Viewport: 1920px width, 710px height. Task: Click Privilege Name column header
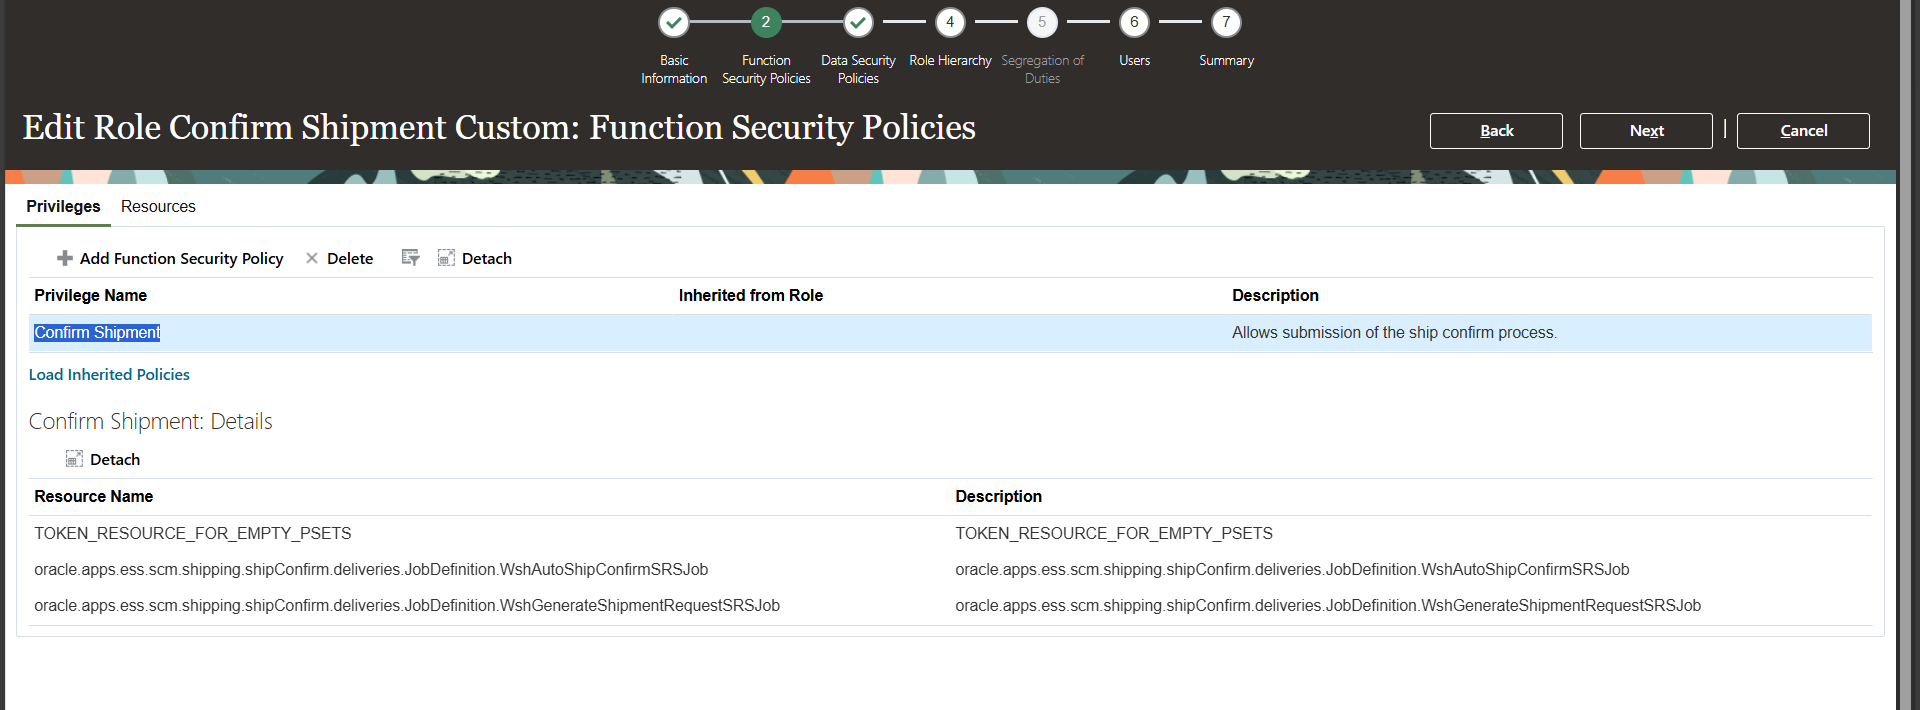coord(90,295)
